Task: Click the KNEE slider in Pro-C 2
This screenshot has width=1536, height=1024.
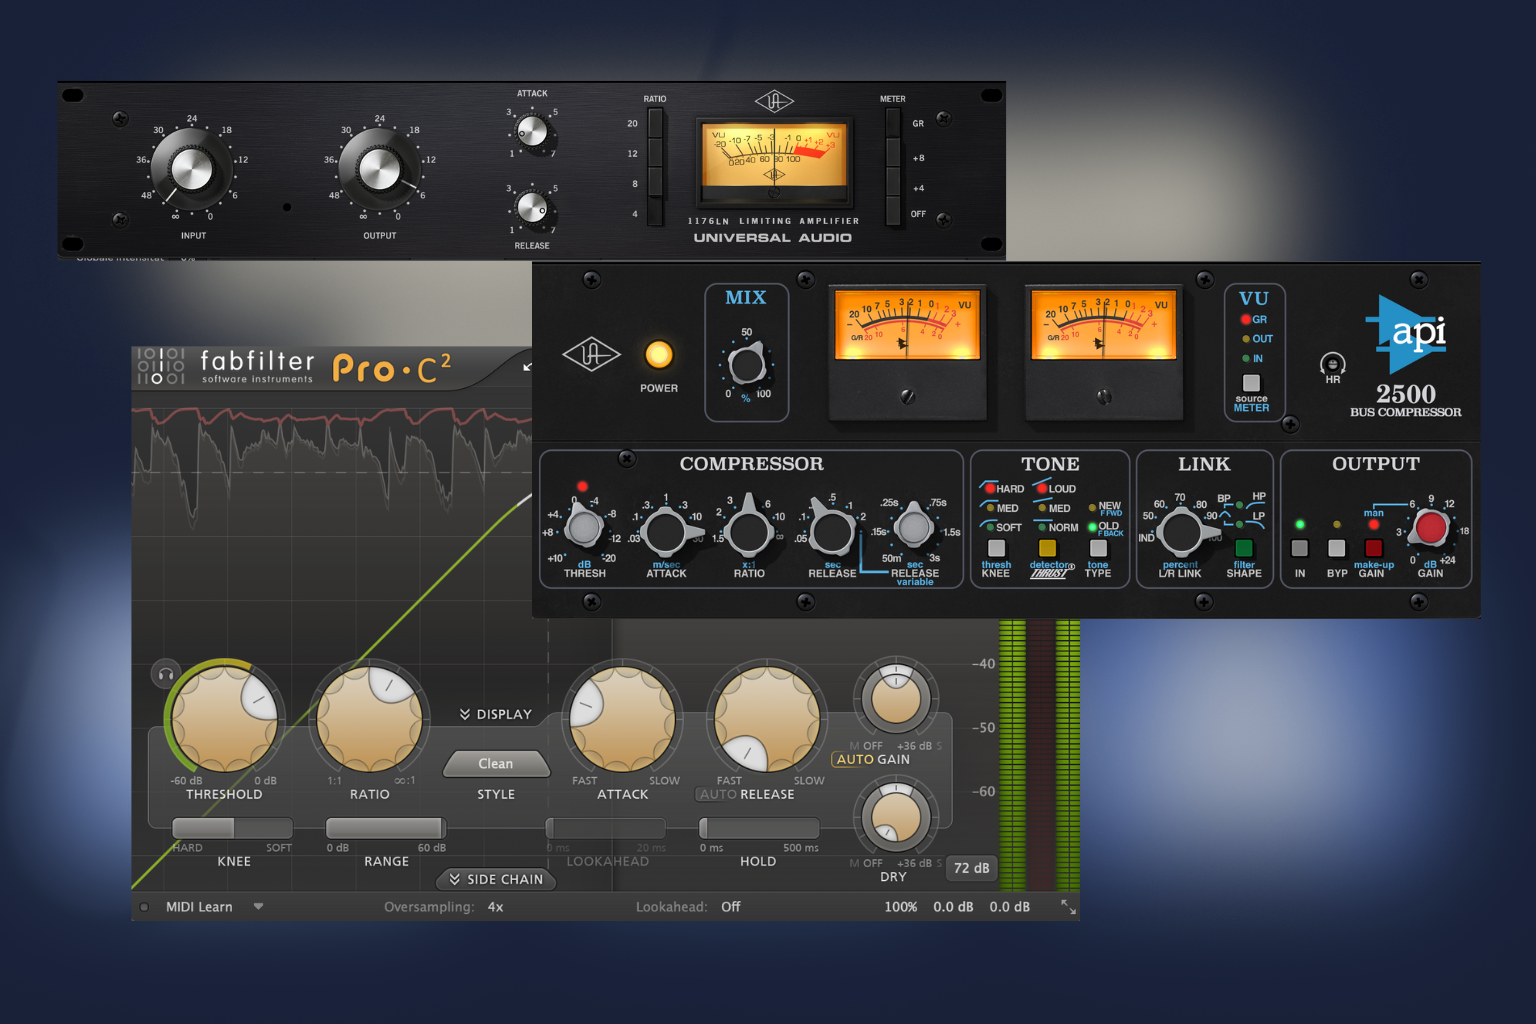Action: 233,828
